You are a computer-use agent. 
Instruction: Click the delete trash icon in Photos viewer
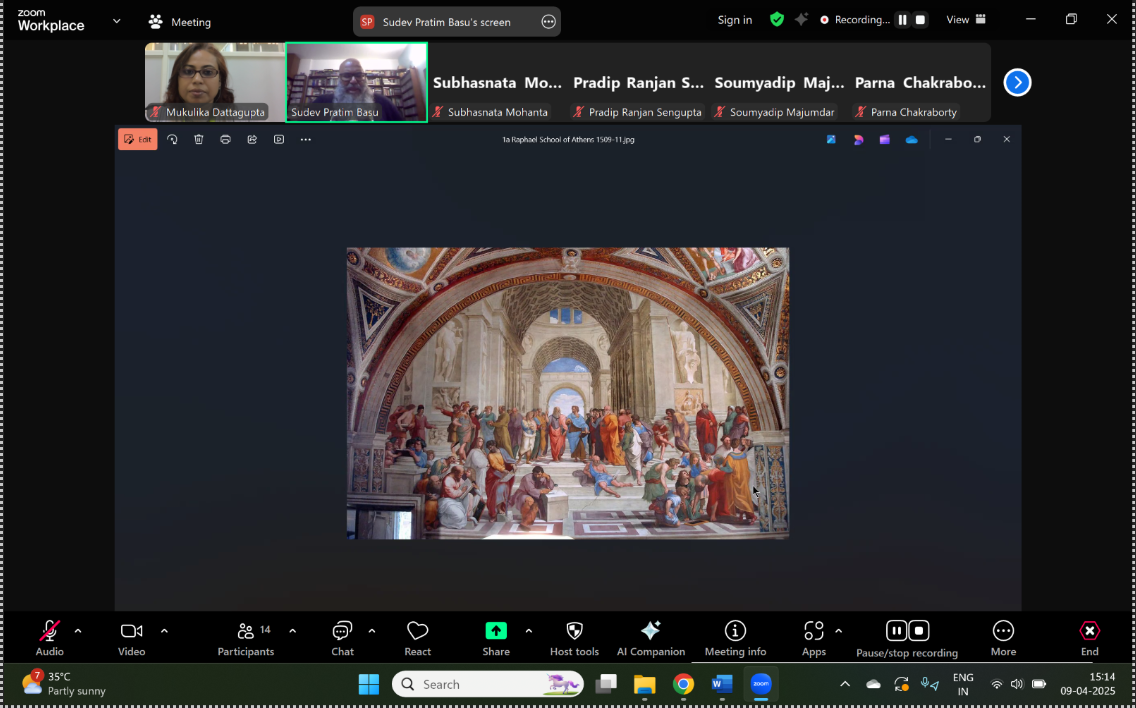[x=199, y=139]
